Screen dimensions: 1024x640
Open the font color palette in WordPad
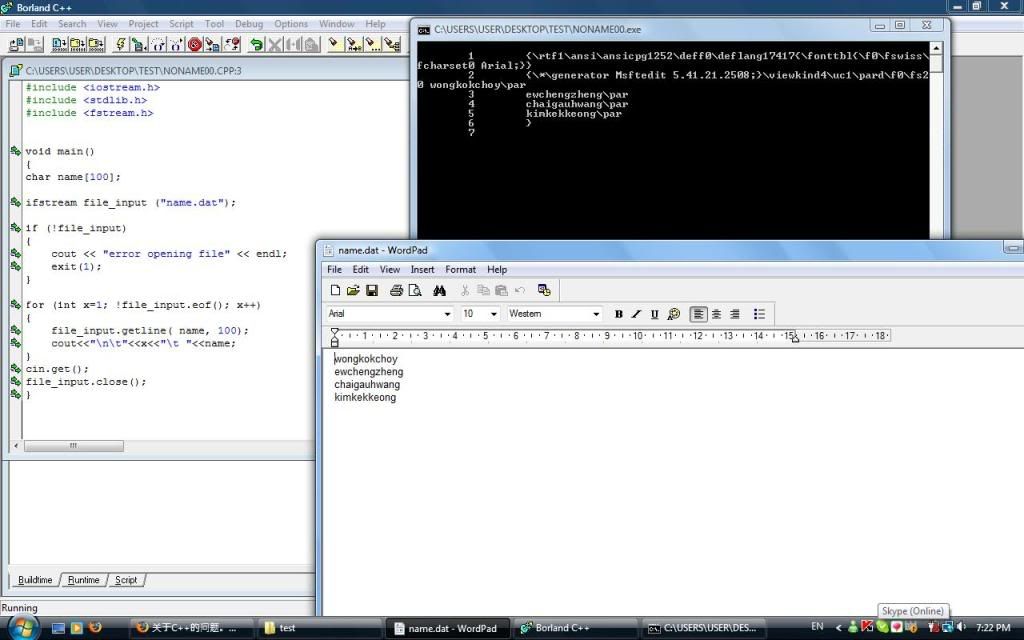point(674,314)
